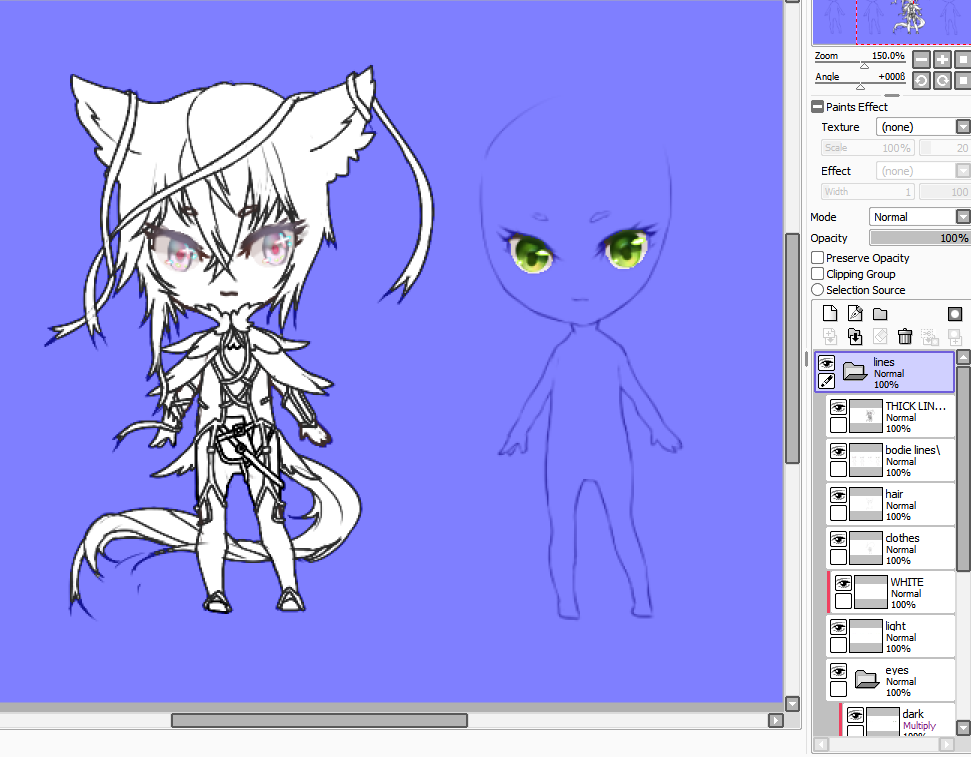Click canvas vertical scroll down arrow

(x=792, y=704)
